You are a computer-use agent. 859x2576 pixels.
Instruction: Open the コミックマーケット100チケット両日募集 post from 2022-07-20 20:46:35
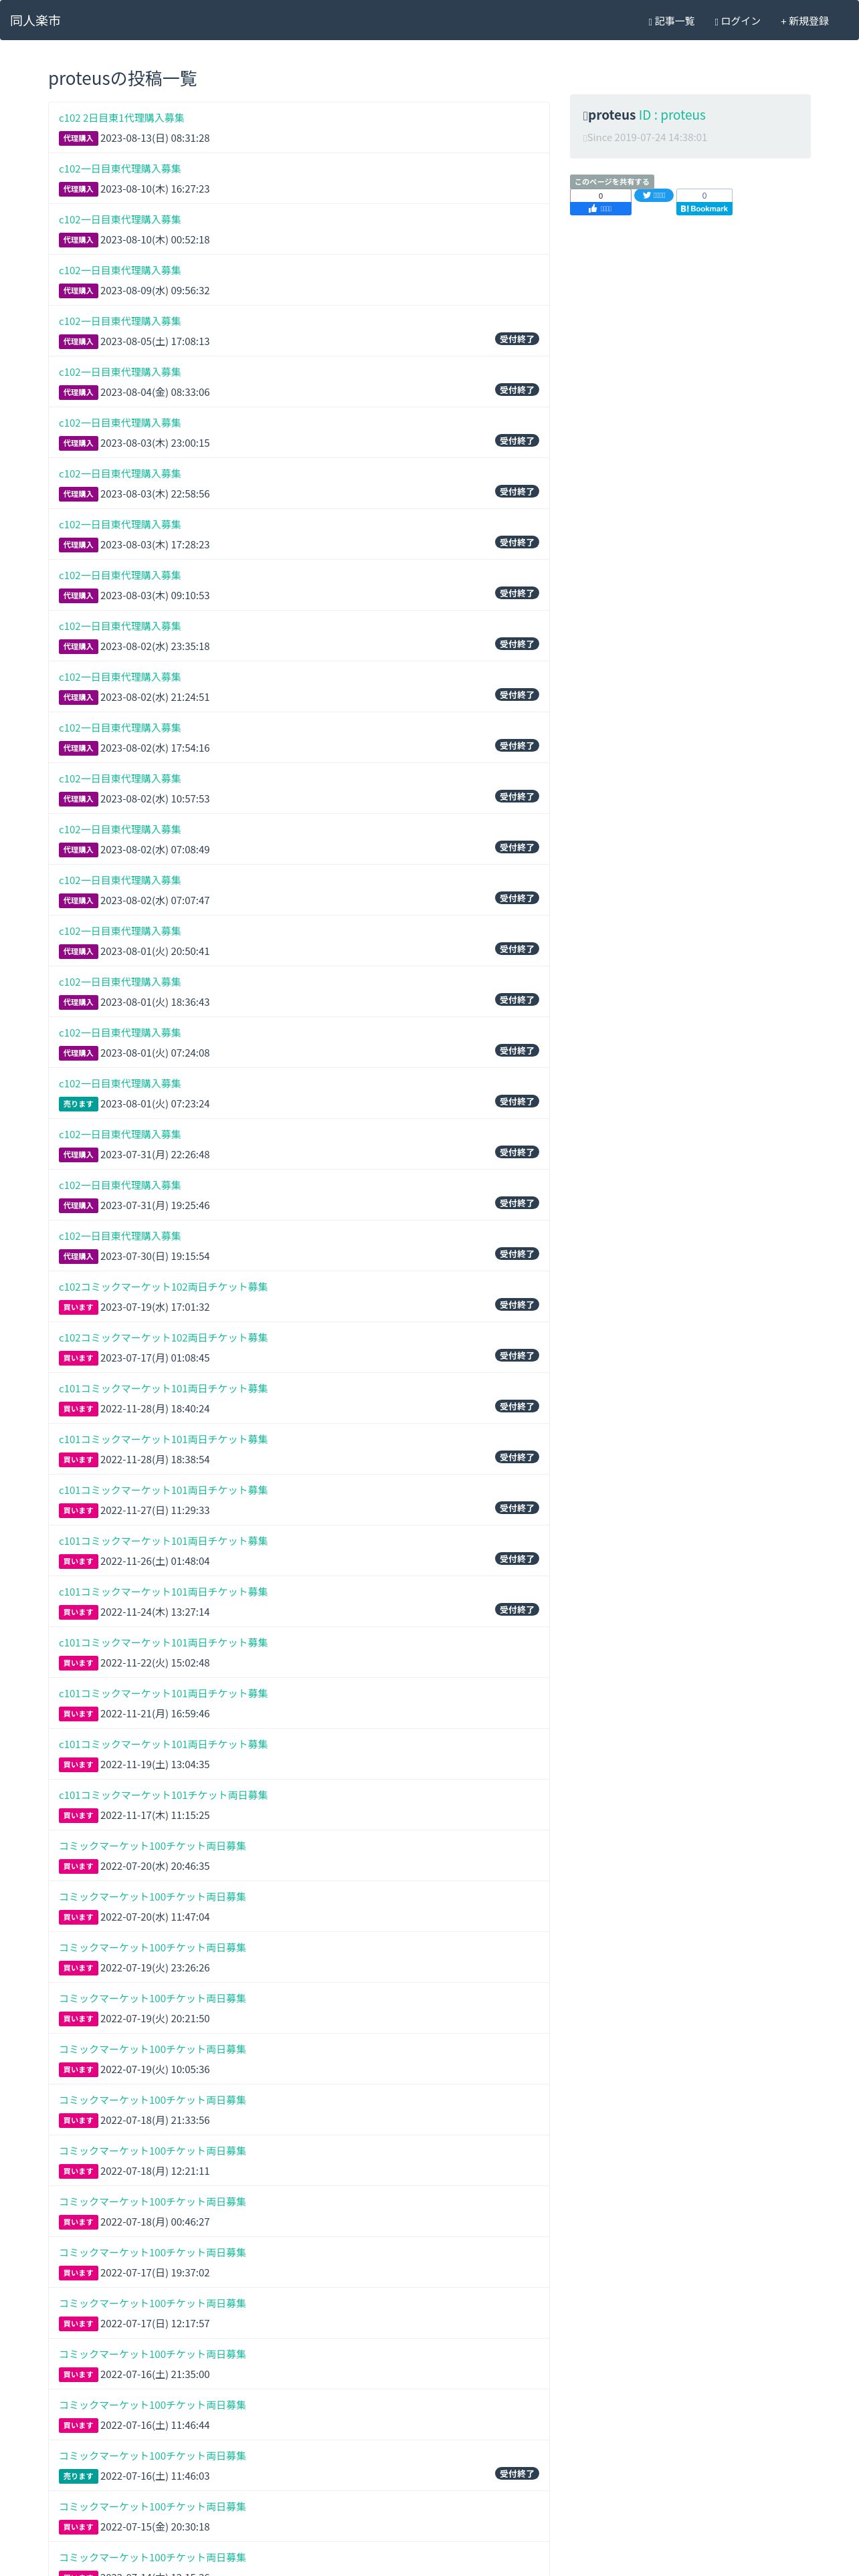[x=152, y=1846]
